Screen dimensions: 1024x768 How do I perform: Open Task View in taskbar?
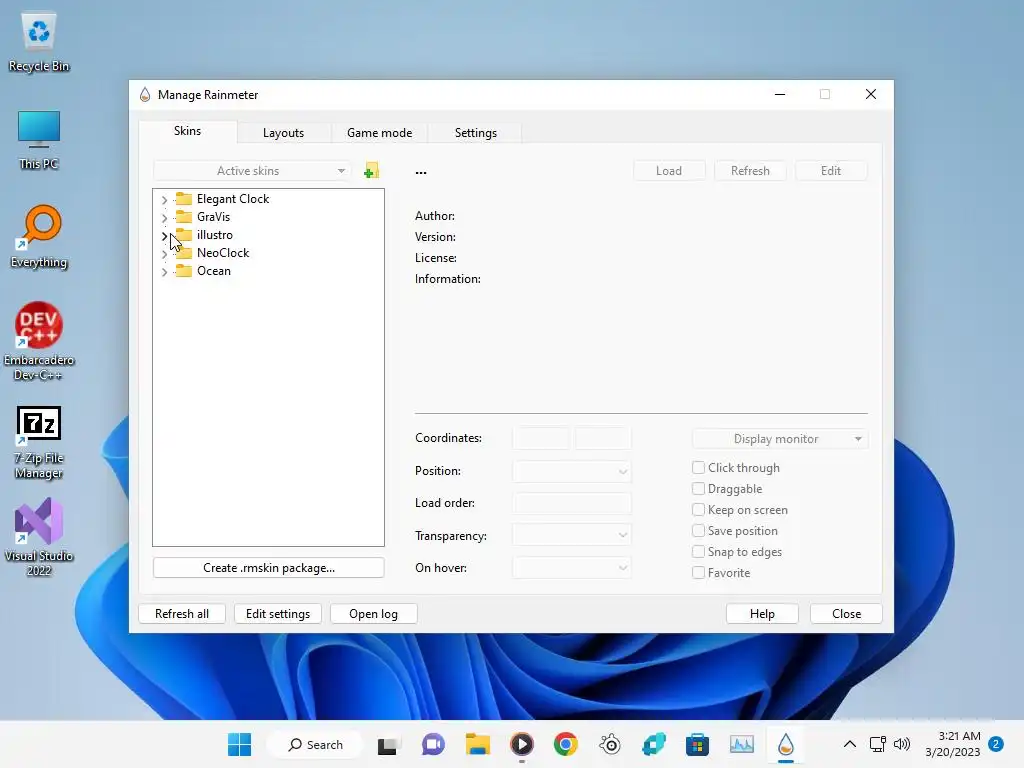387,744
